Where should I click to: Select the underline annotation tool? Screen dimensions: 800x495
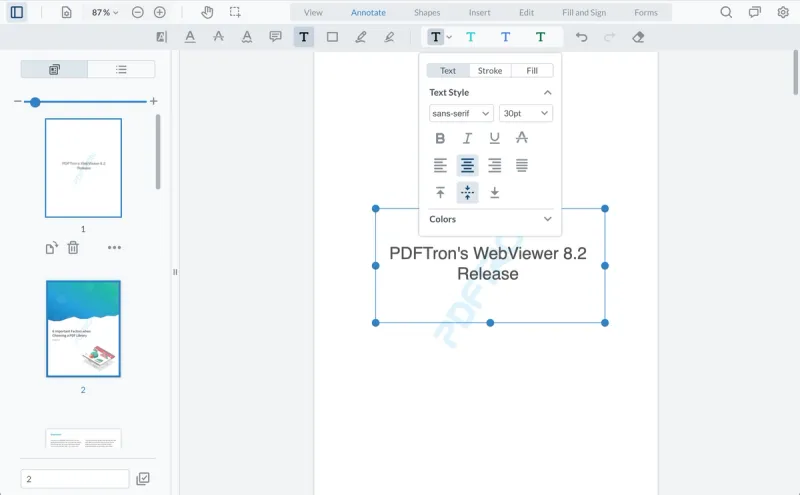(x=190, y=37)
